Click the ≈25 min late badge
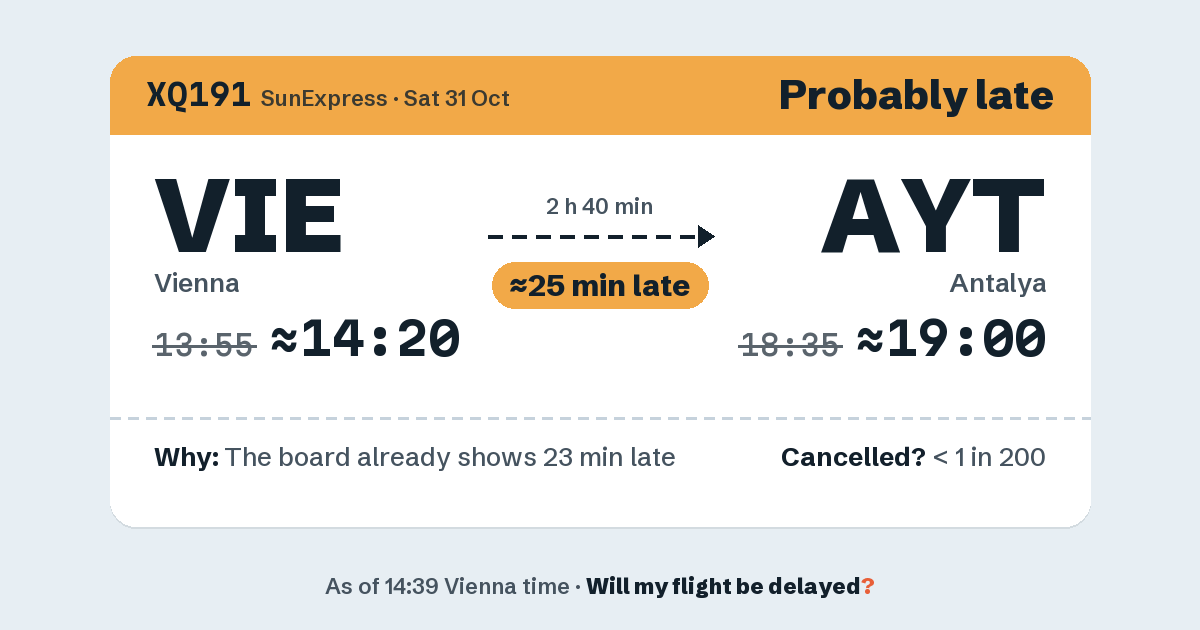 click(600, 286)
